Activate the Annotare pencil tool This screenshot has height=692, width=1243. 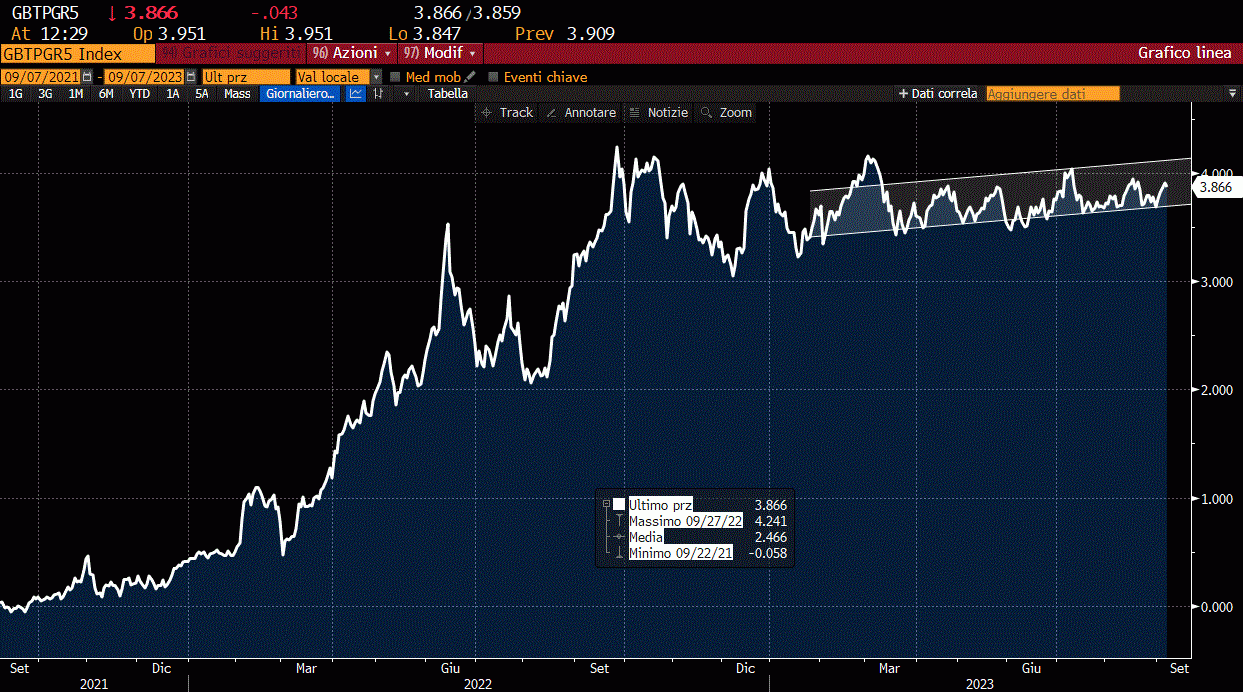(x=581, y=113)
